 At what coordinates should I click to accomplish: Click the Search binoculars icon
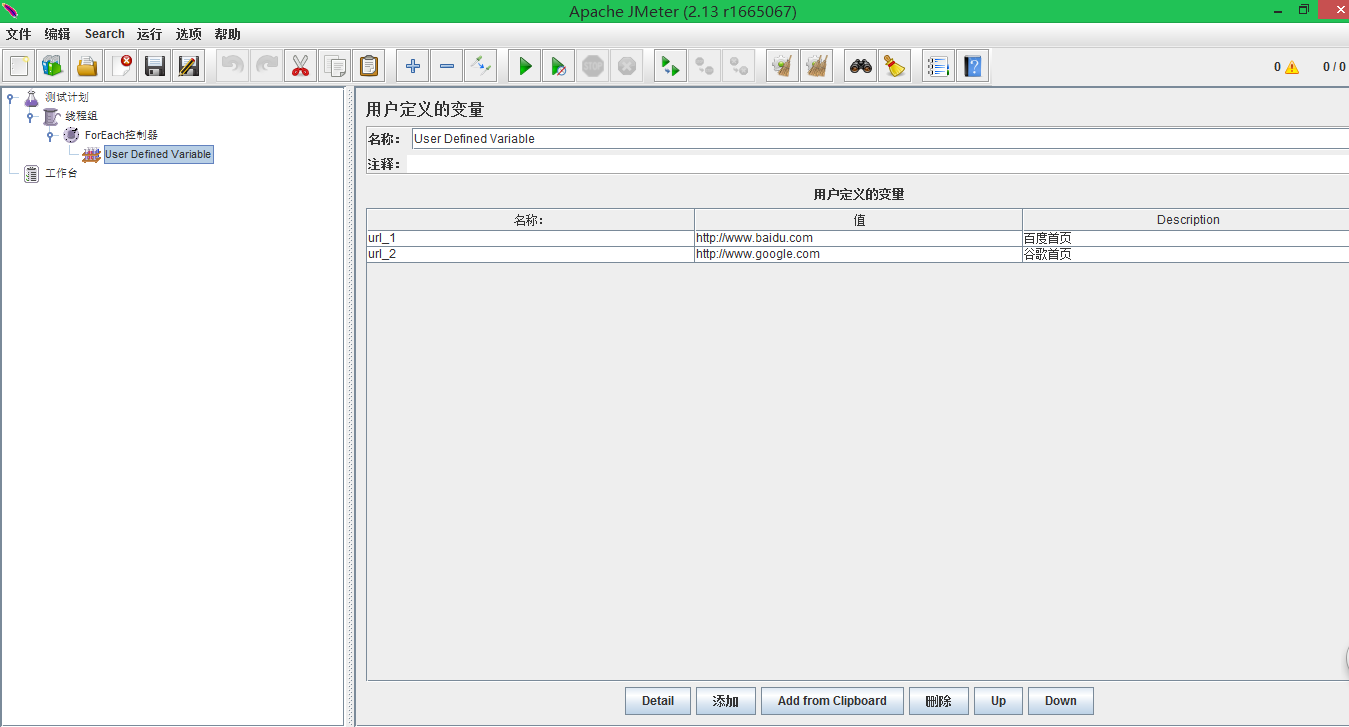(x=861, y=67)
